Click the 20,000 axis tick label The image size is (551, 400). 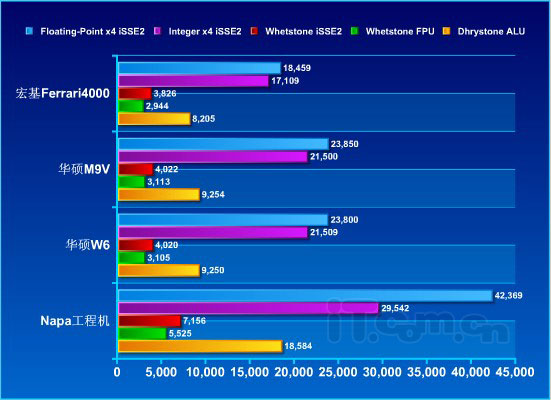(293, 372)
